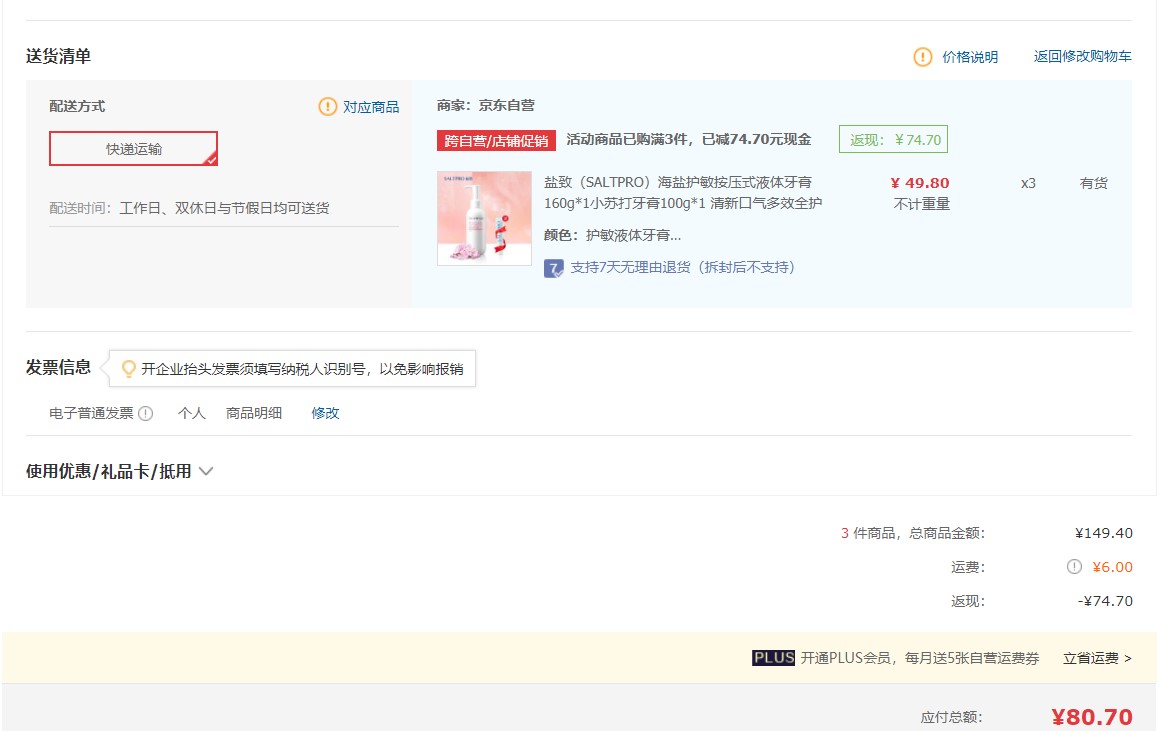The height and width of the screenshot is (731, 1176).
Task: Click the quantity x3 text
Action: (x=1028, y=183)
